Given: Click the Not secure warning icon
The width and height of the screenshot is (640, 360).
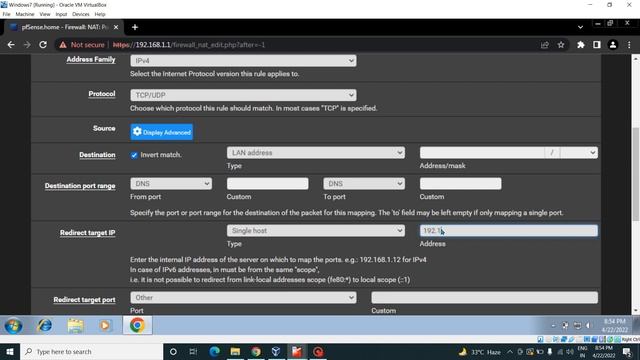Looking at the screenshot, I should pyautogui.click(x=63, y=45).
